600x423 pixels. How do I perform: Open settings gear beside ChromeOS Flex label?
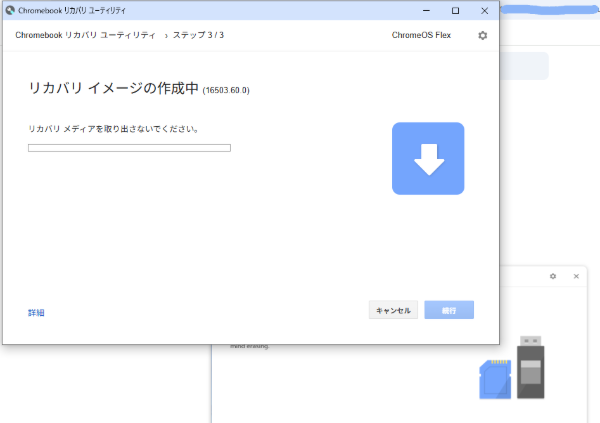(x=483, y=35)
